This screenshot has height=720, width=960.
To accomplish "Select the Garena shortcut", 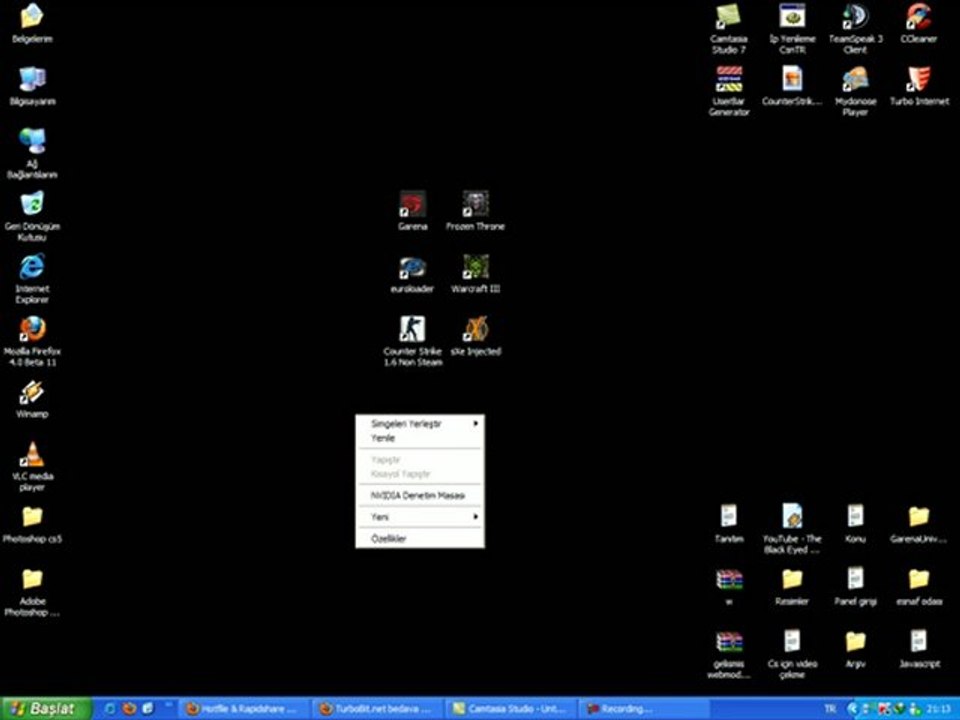I will [x=412, y=210].
